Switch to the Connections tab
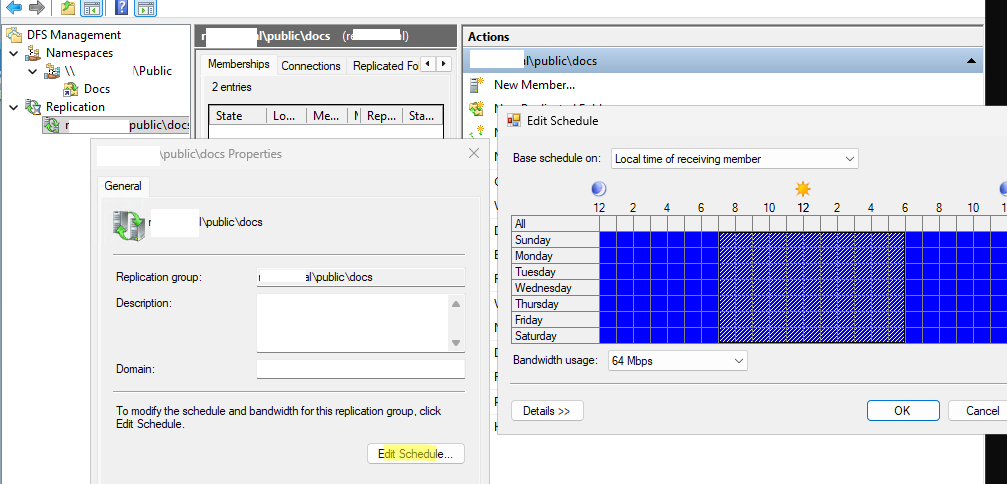 tap(310, 66)
